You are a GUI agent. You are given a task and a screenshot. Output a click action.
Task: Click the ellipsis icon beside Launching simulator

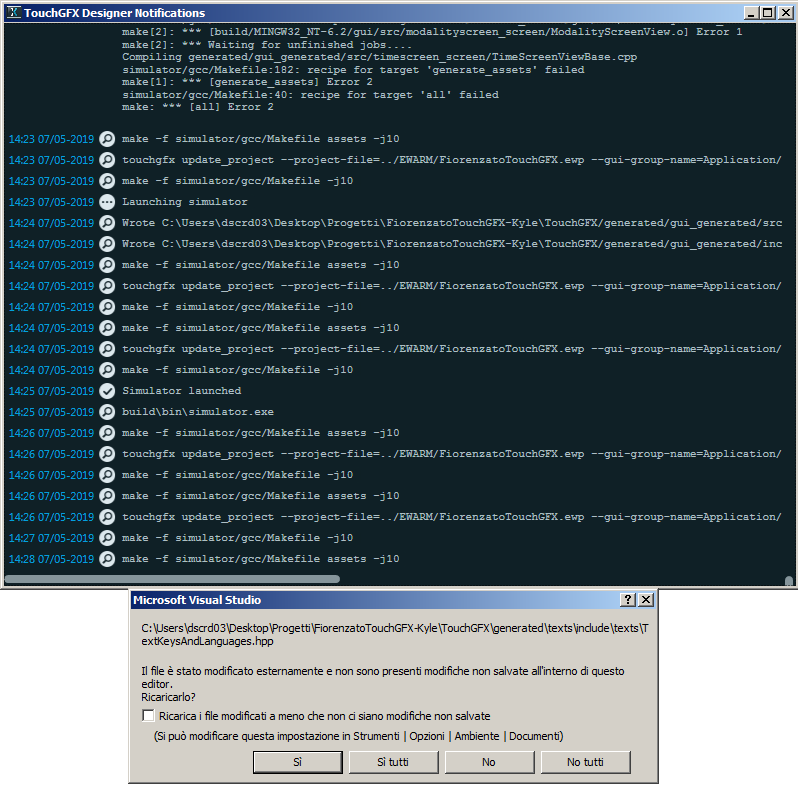click(x=107, y=202)
